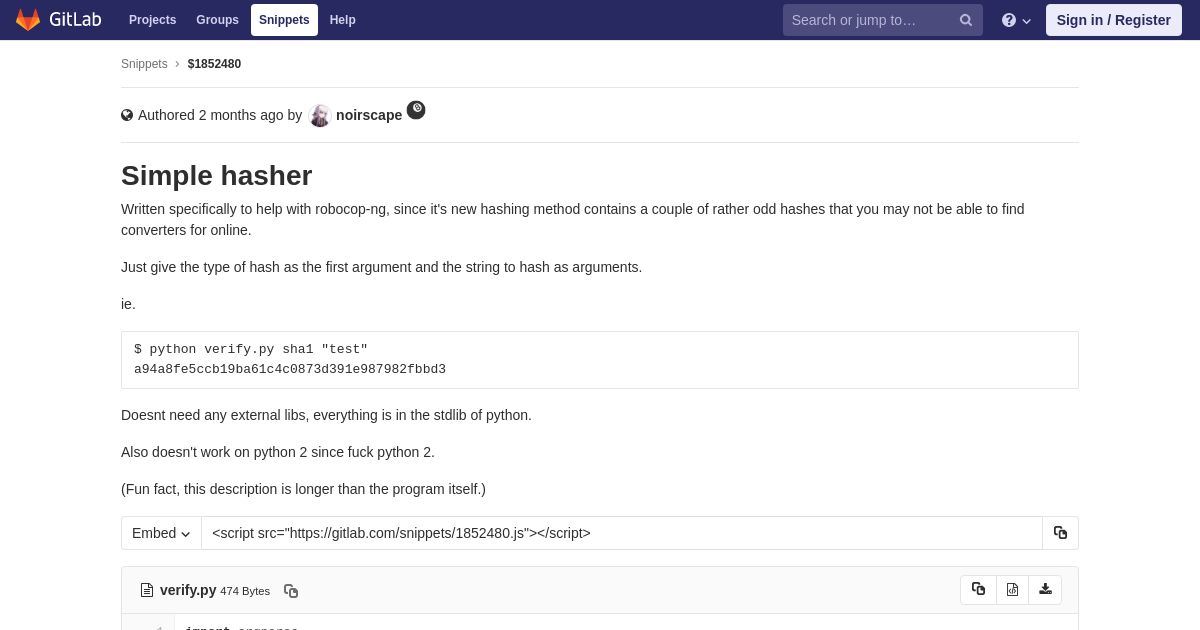The width and height of the screenshot is (1200, 630).
Task: Click the python verify.py command line
Action: coord(251,349)
